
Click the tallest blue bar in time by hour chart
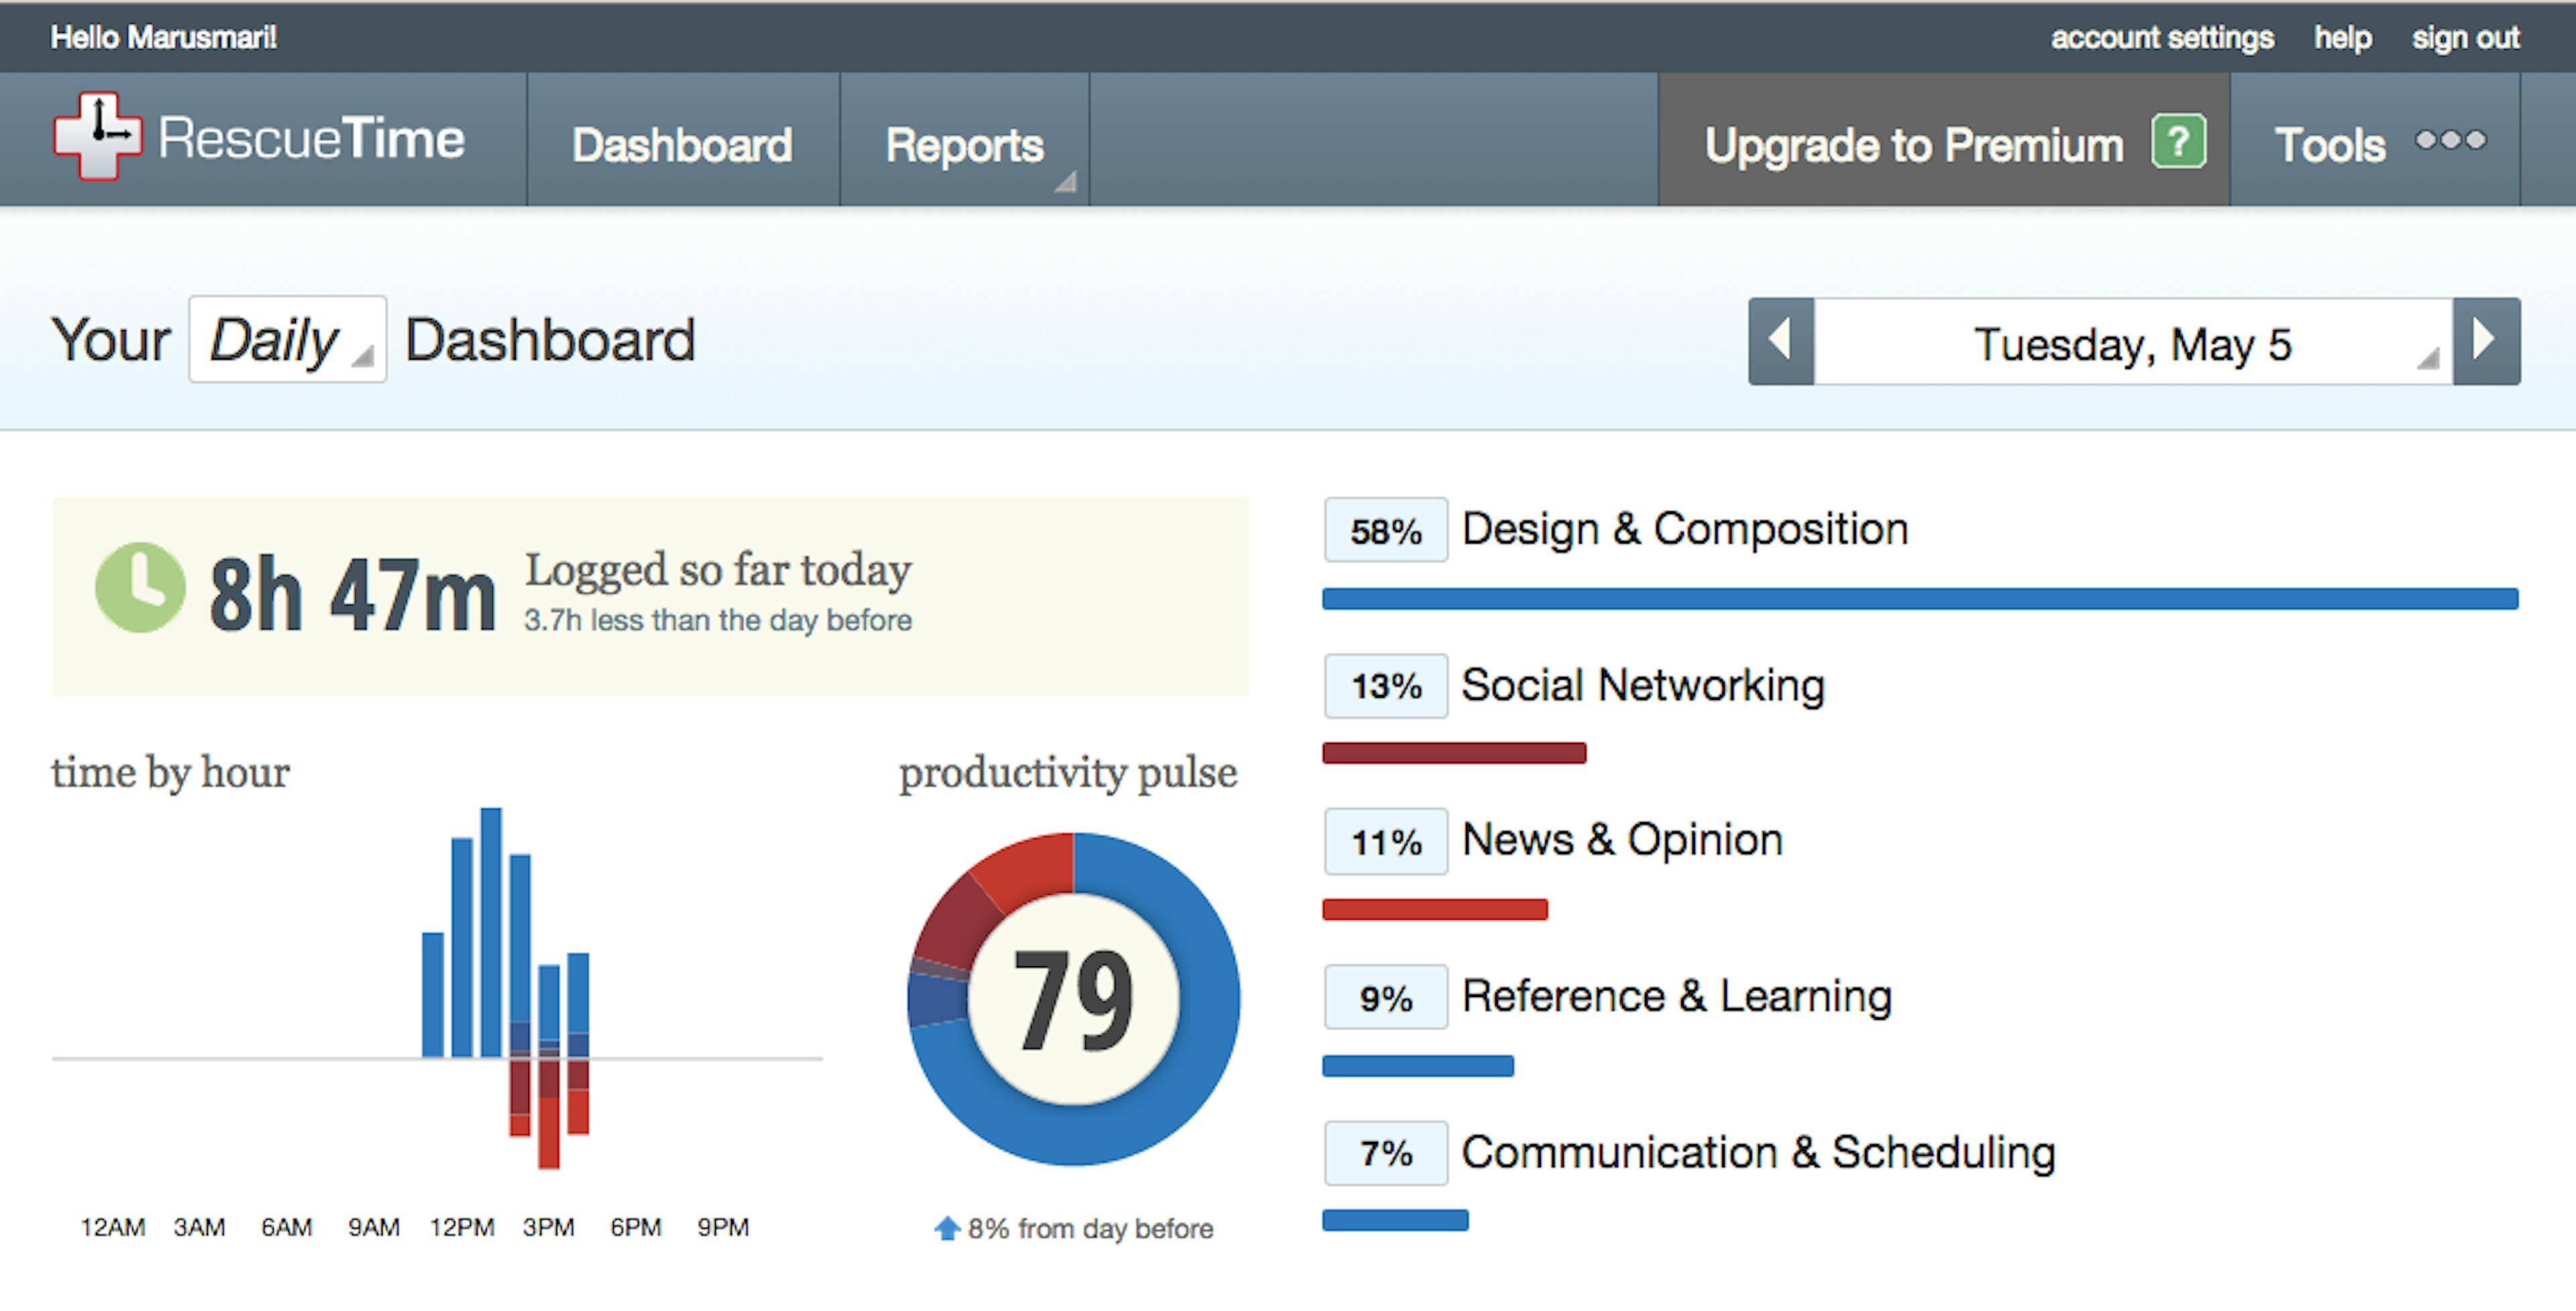tap(491, 932)
